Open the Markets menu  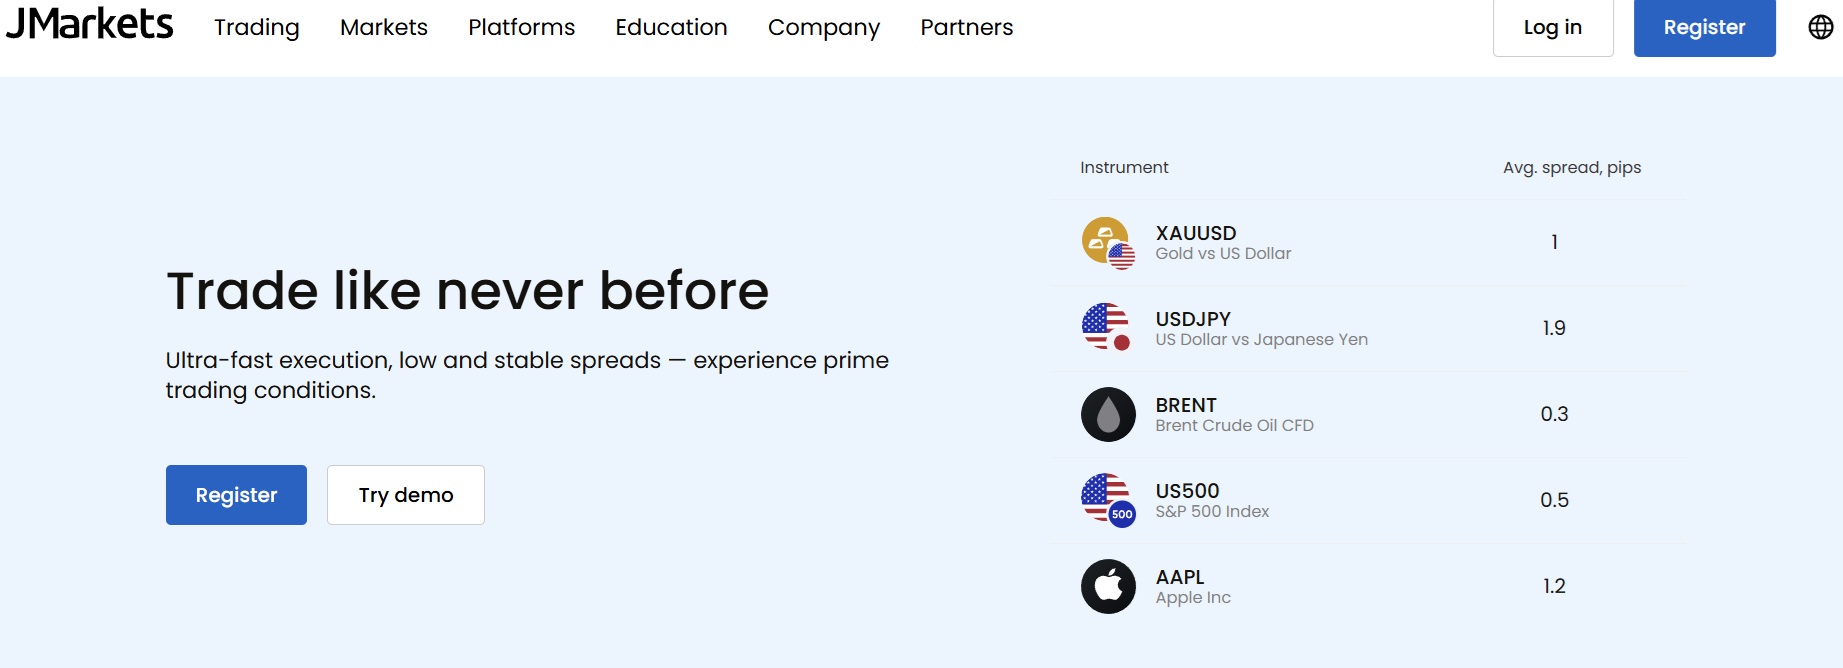click(384, 27)
